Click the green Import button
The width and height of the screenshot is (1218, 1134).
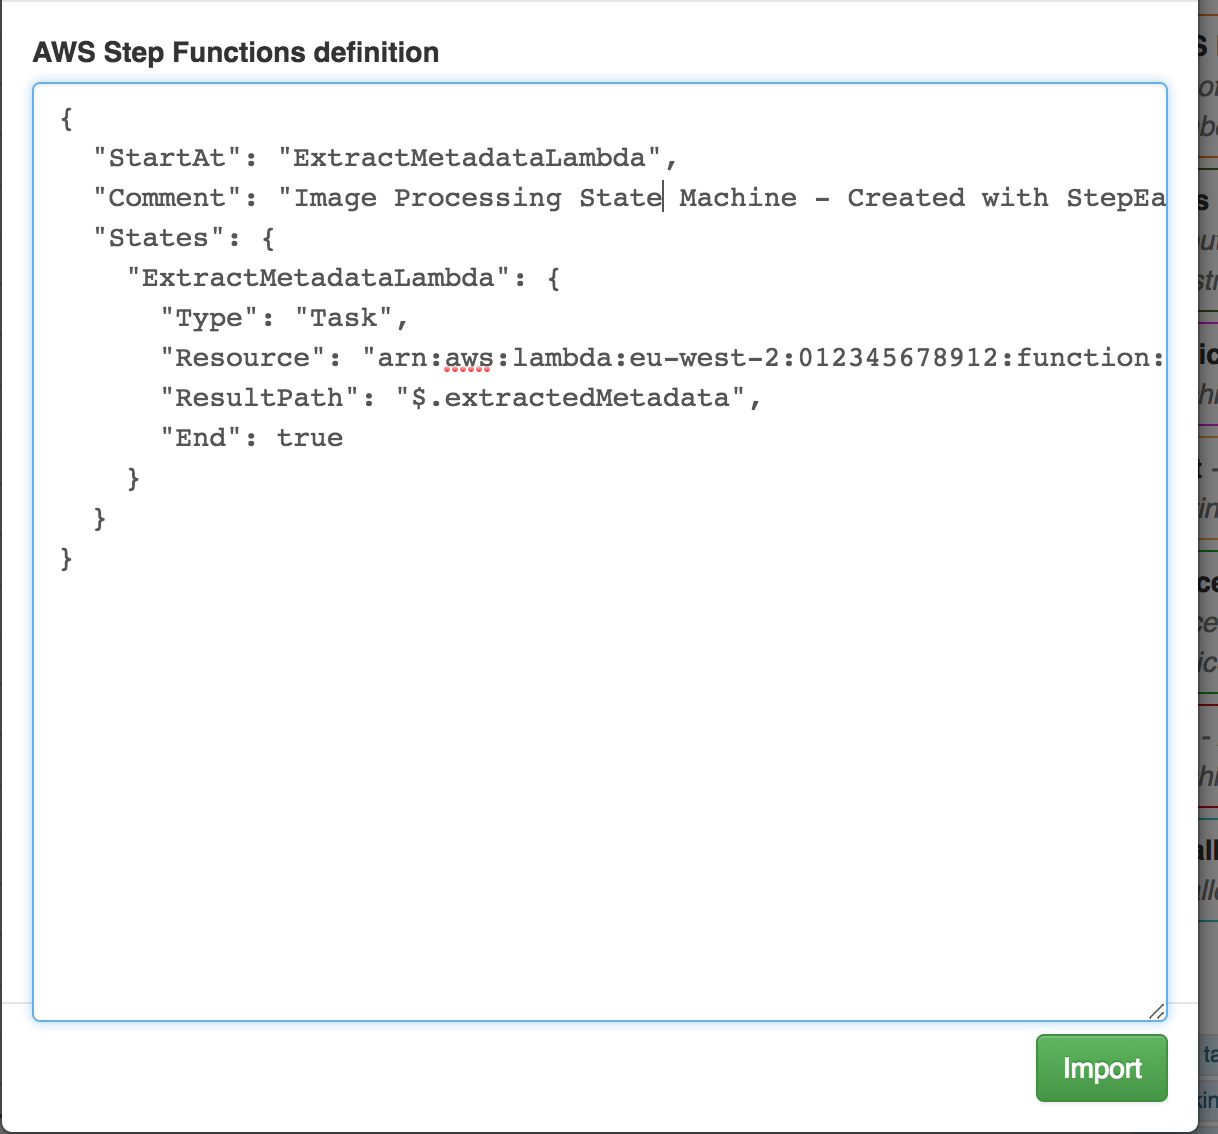(x=1101, y=1068)
